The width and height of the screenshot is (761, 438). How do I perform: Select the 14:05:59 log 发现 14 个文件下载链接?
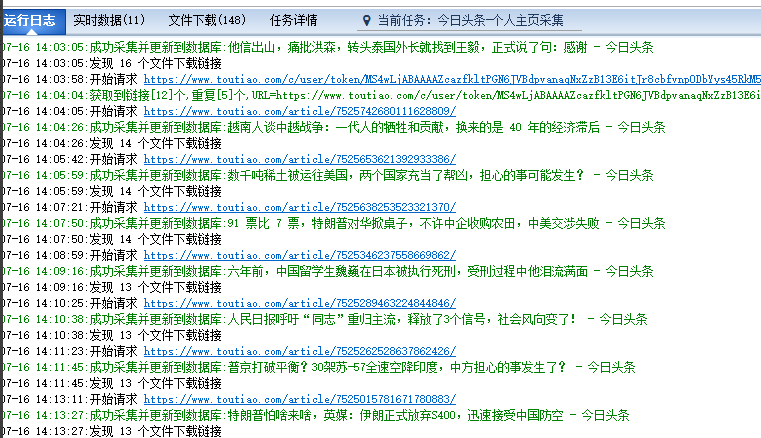click(111, 191)
